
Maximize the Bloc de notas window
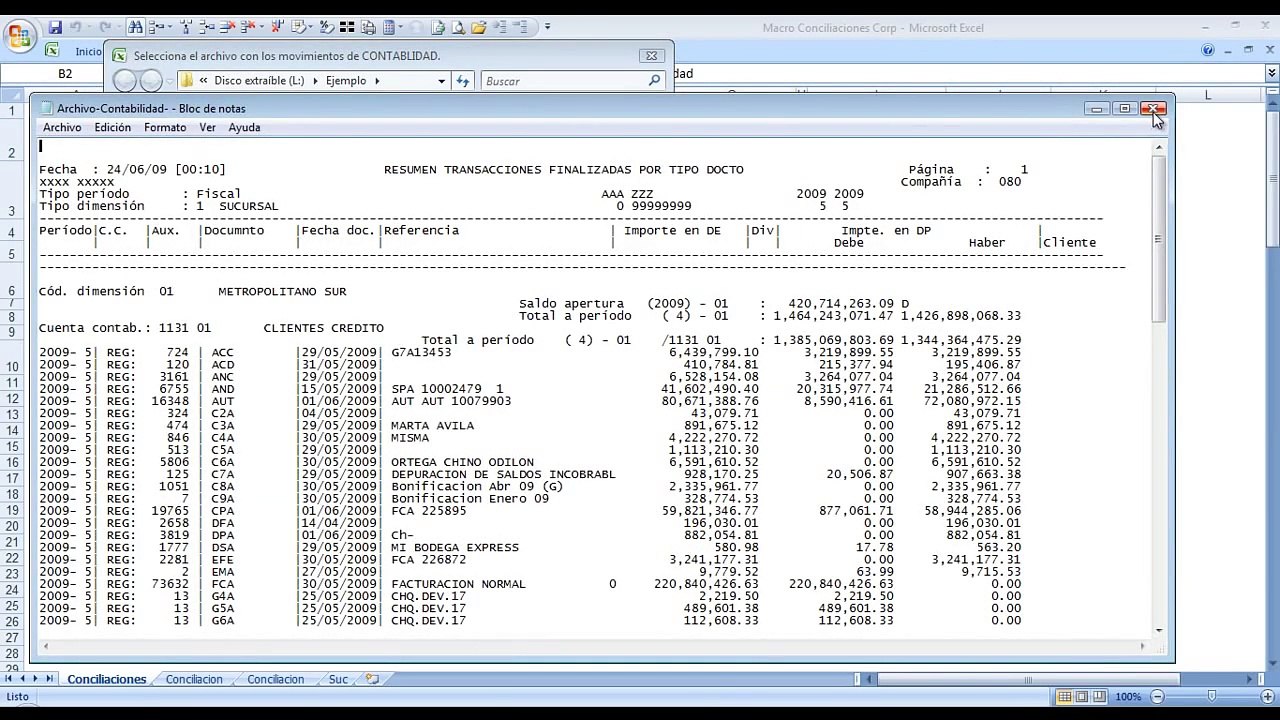(1125, 108)
